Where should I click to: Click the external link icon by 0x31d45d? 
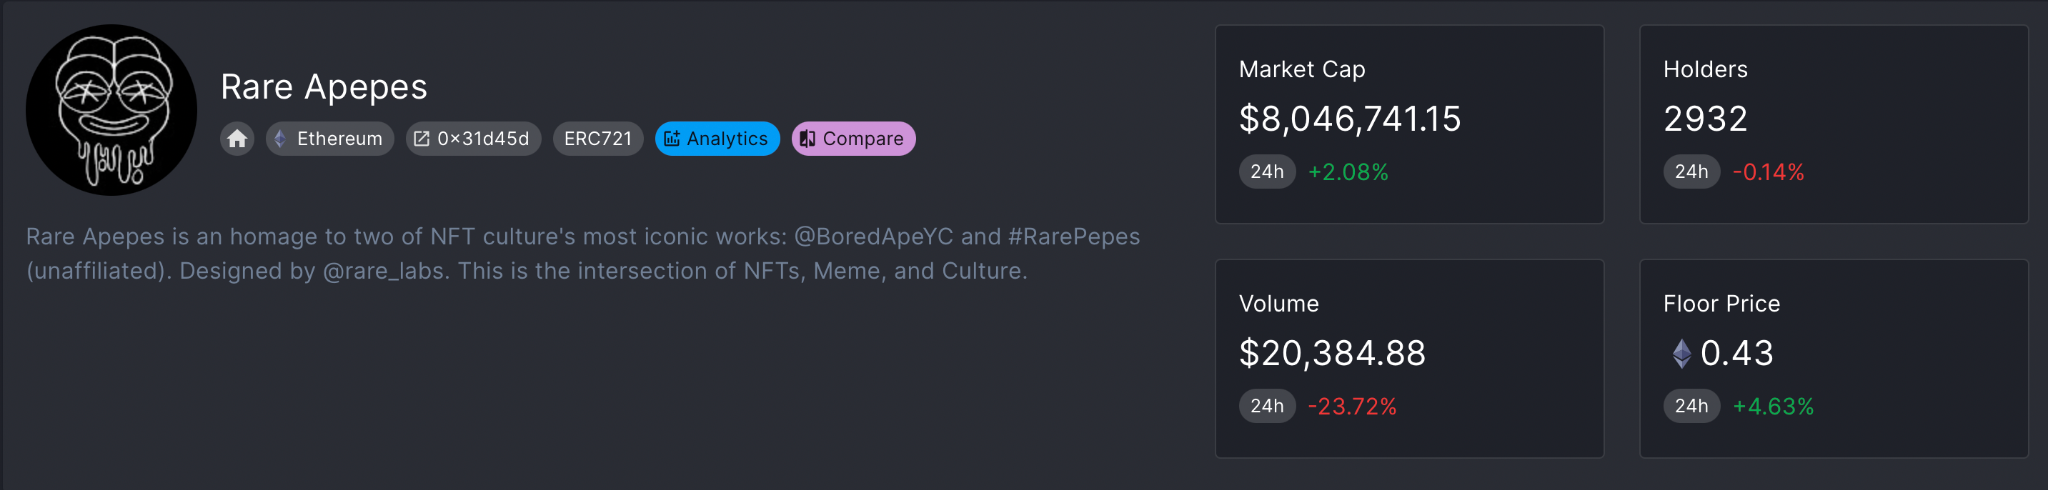tap(422, 139)
